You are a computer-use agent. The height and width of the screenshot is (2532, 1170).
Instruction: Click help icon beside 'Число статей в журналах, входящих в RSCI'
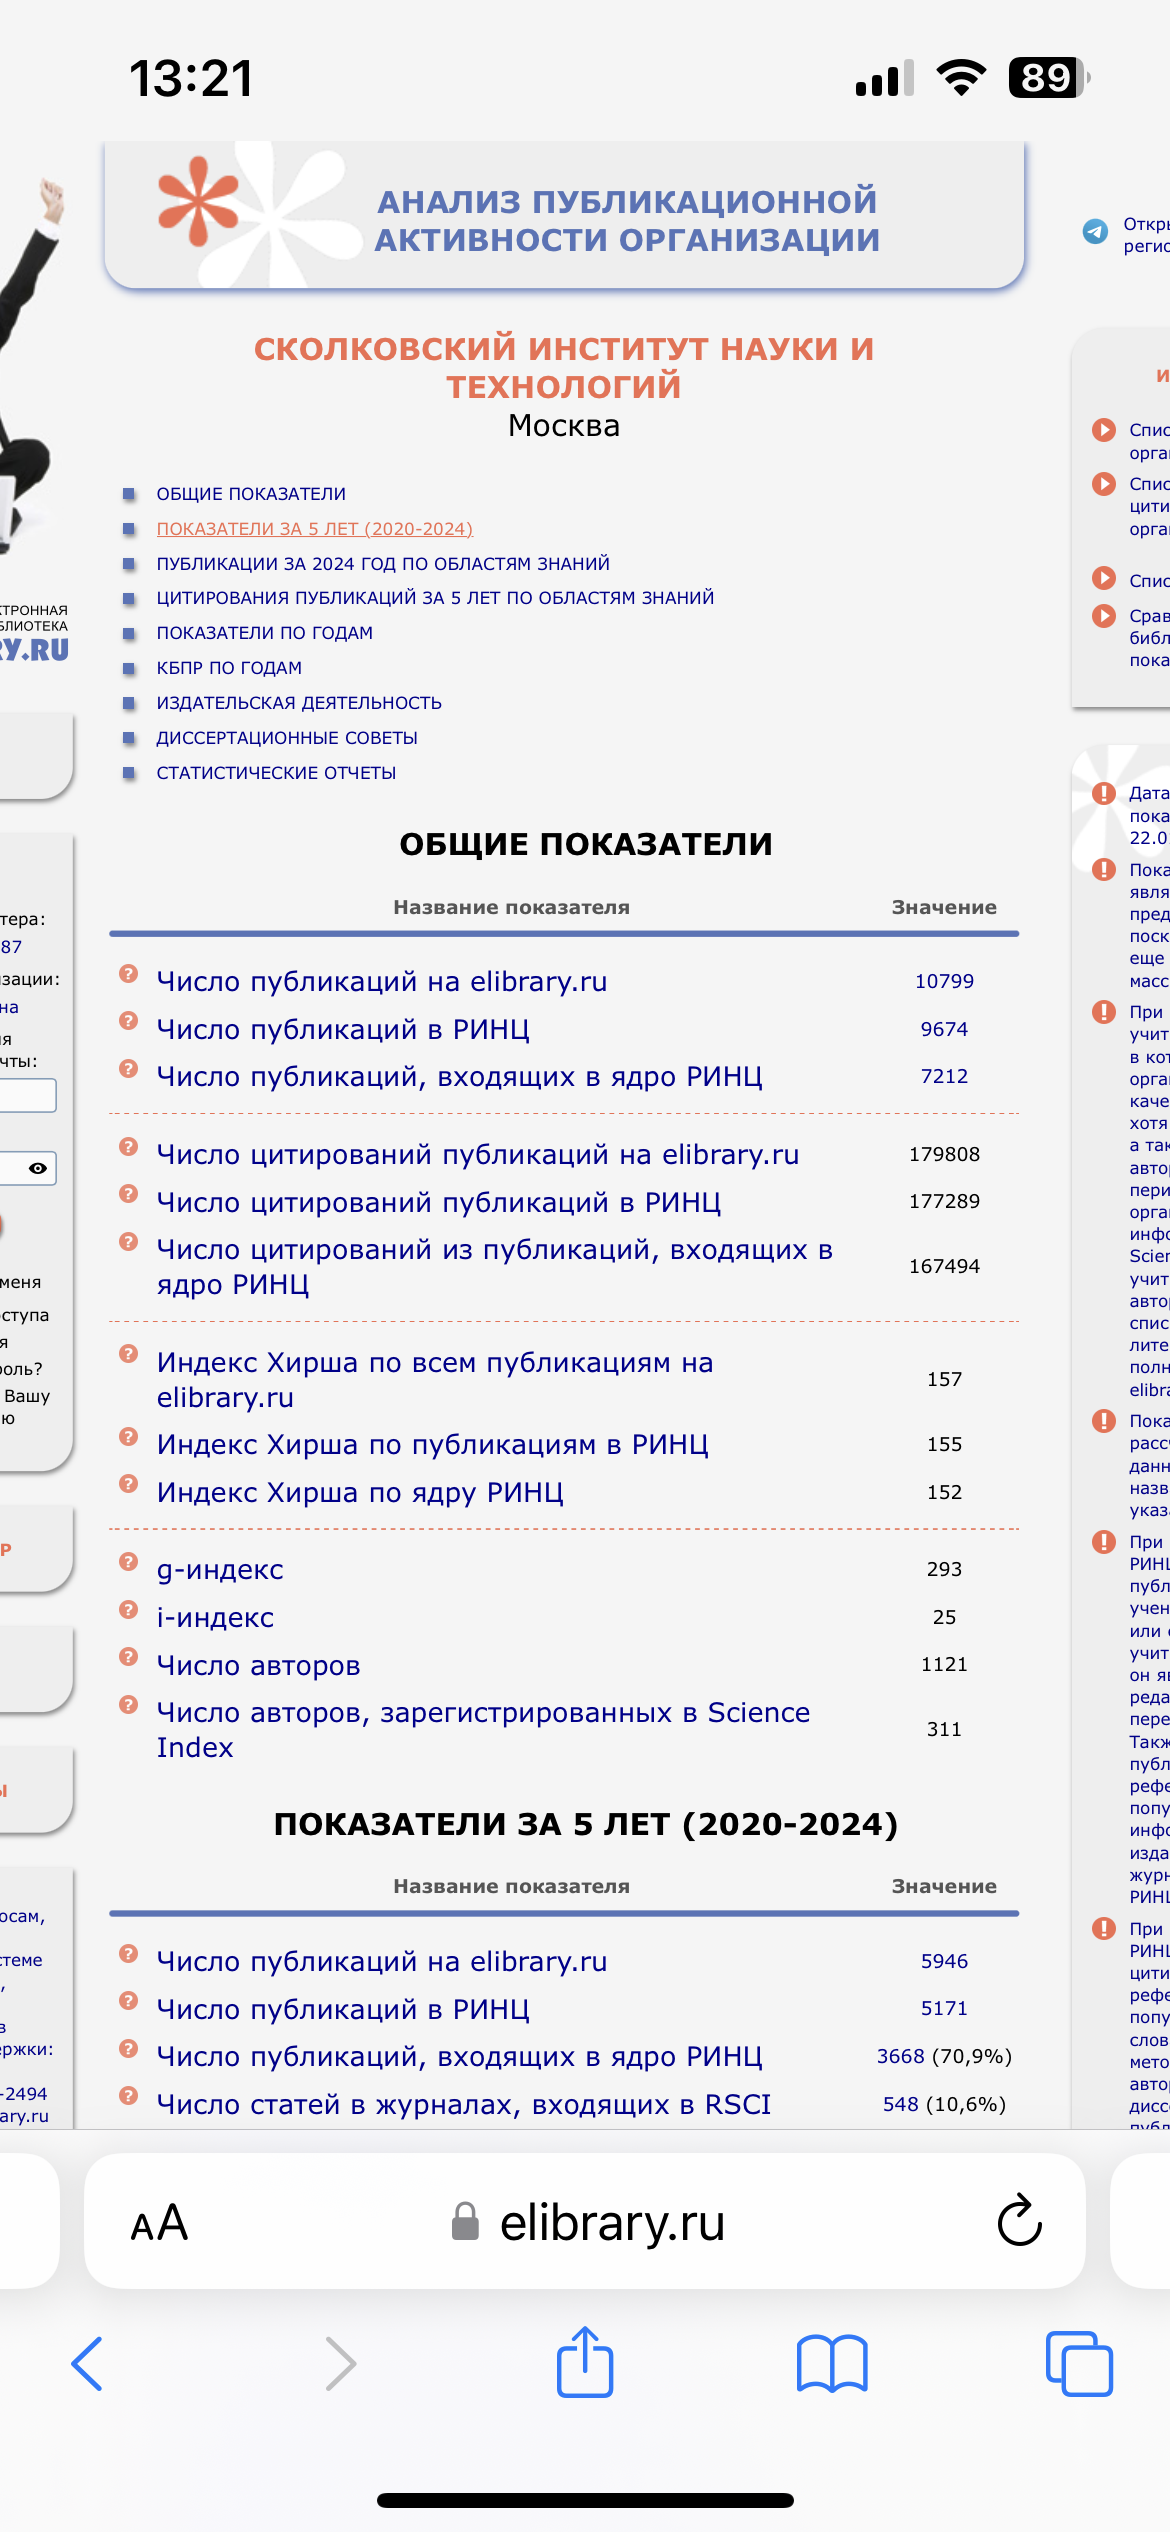(x=128, y=2095)
